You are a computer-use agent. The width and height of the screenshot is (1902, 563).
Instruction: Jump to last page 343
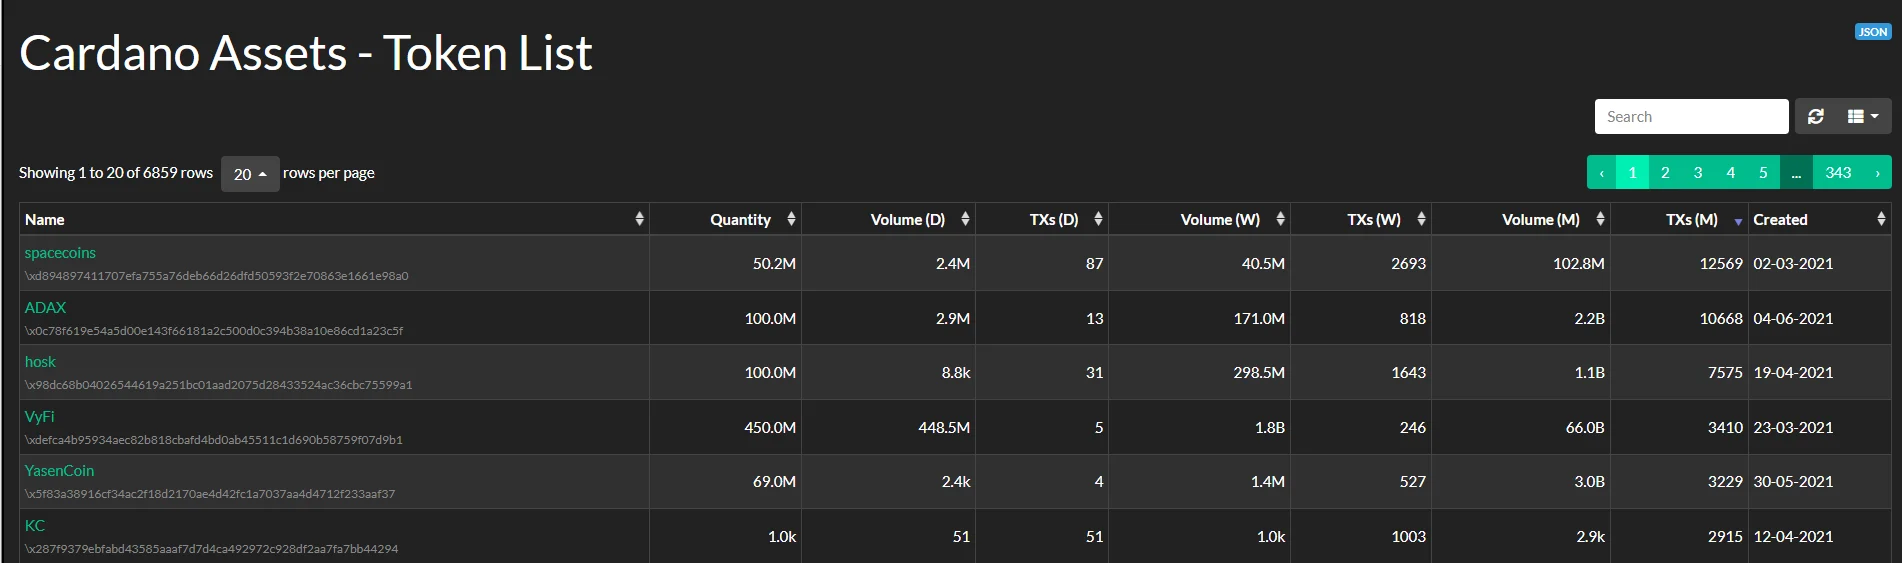pos(1838,173)
